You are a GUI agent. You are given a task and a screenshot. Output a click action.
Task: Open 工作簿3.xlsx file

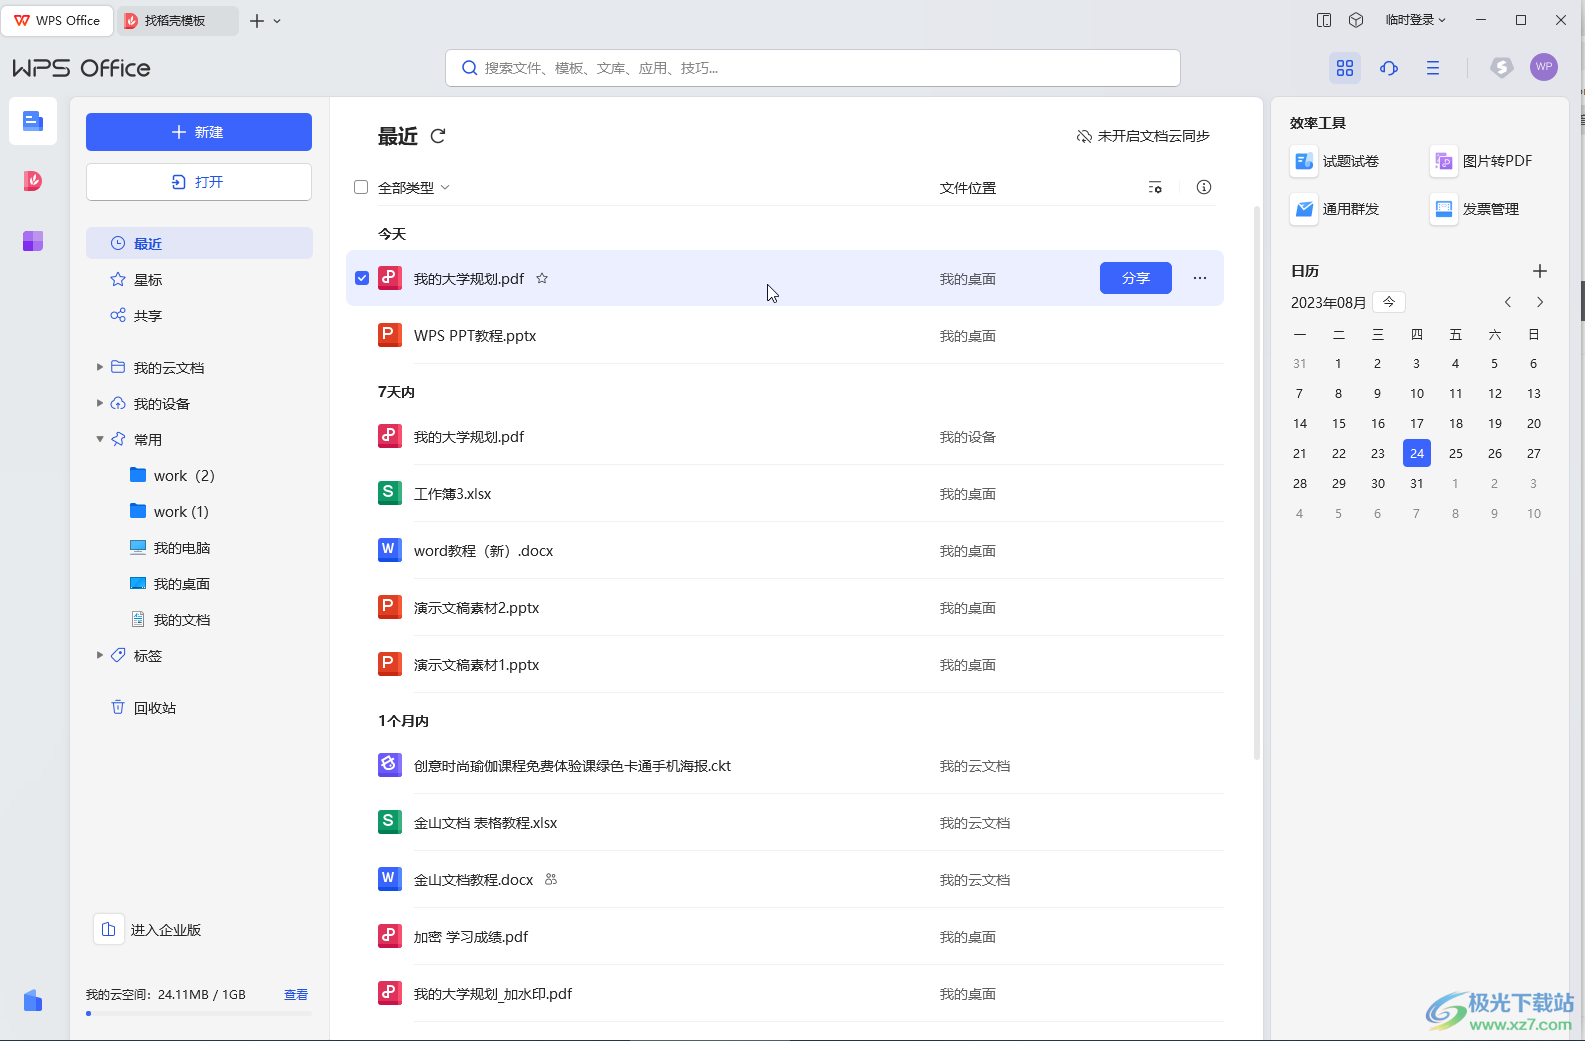point(785,494)
